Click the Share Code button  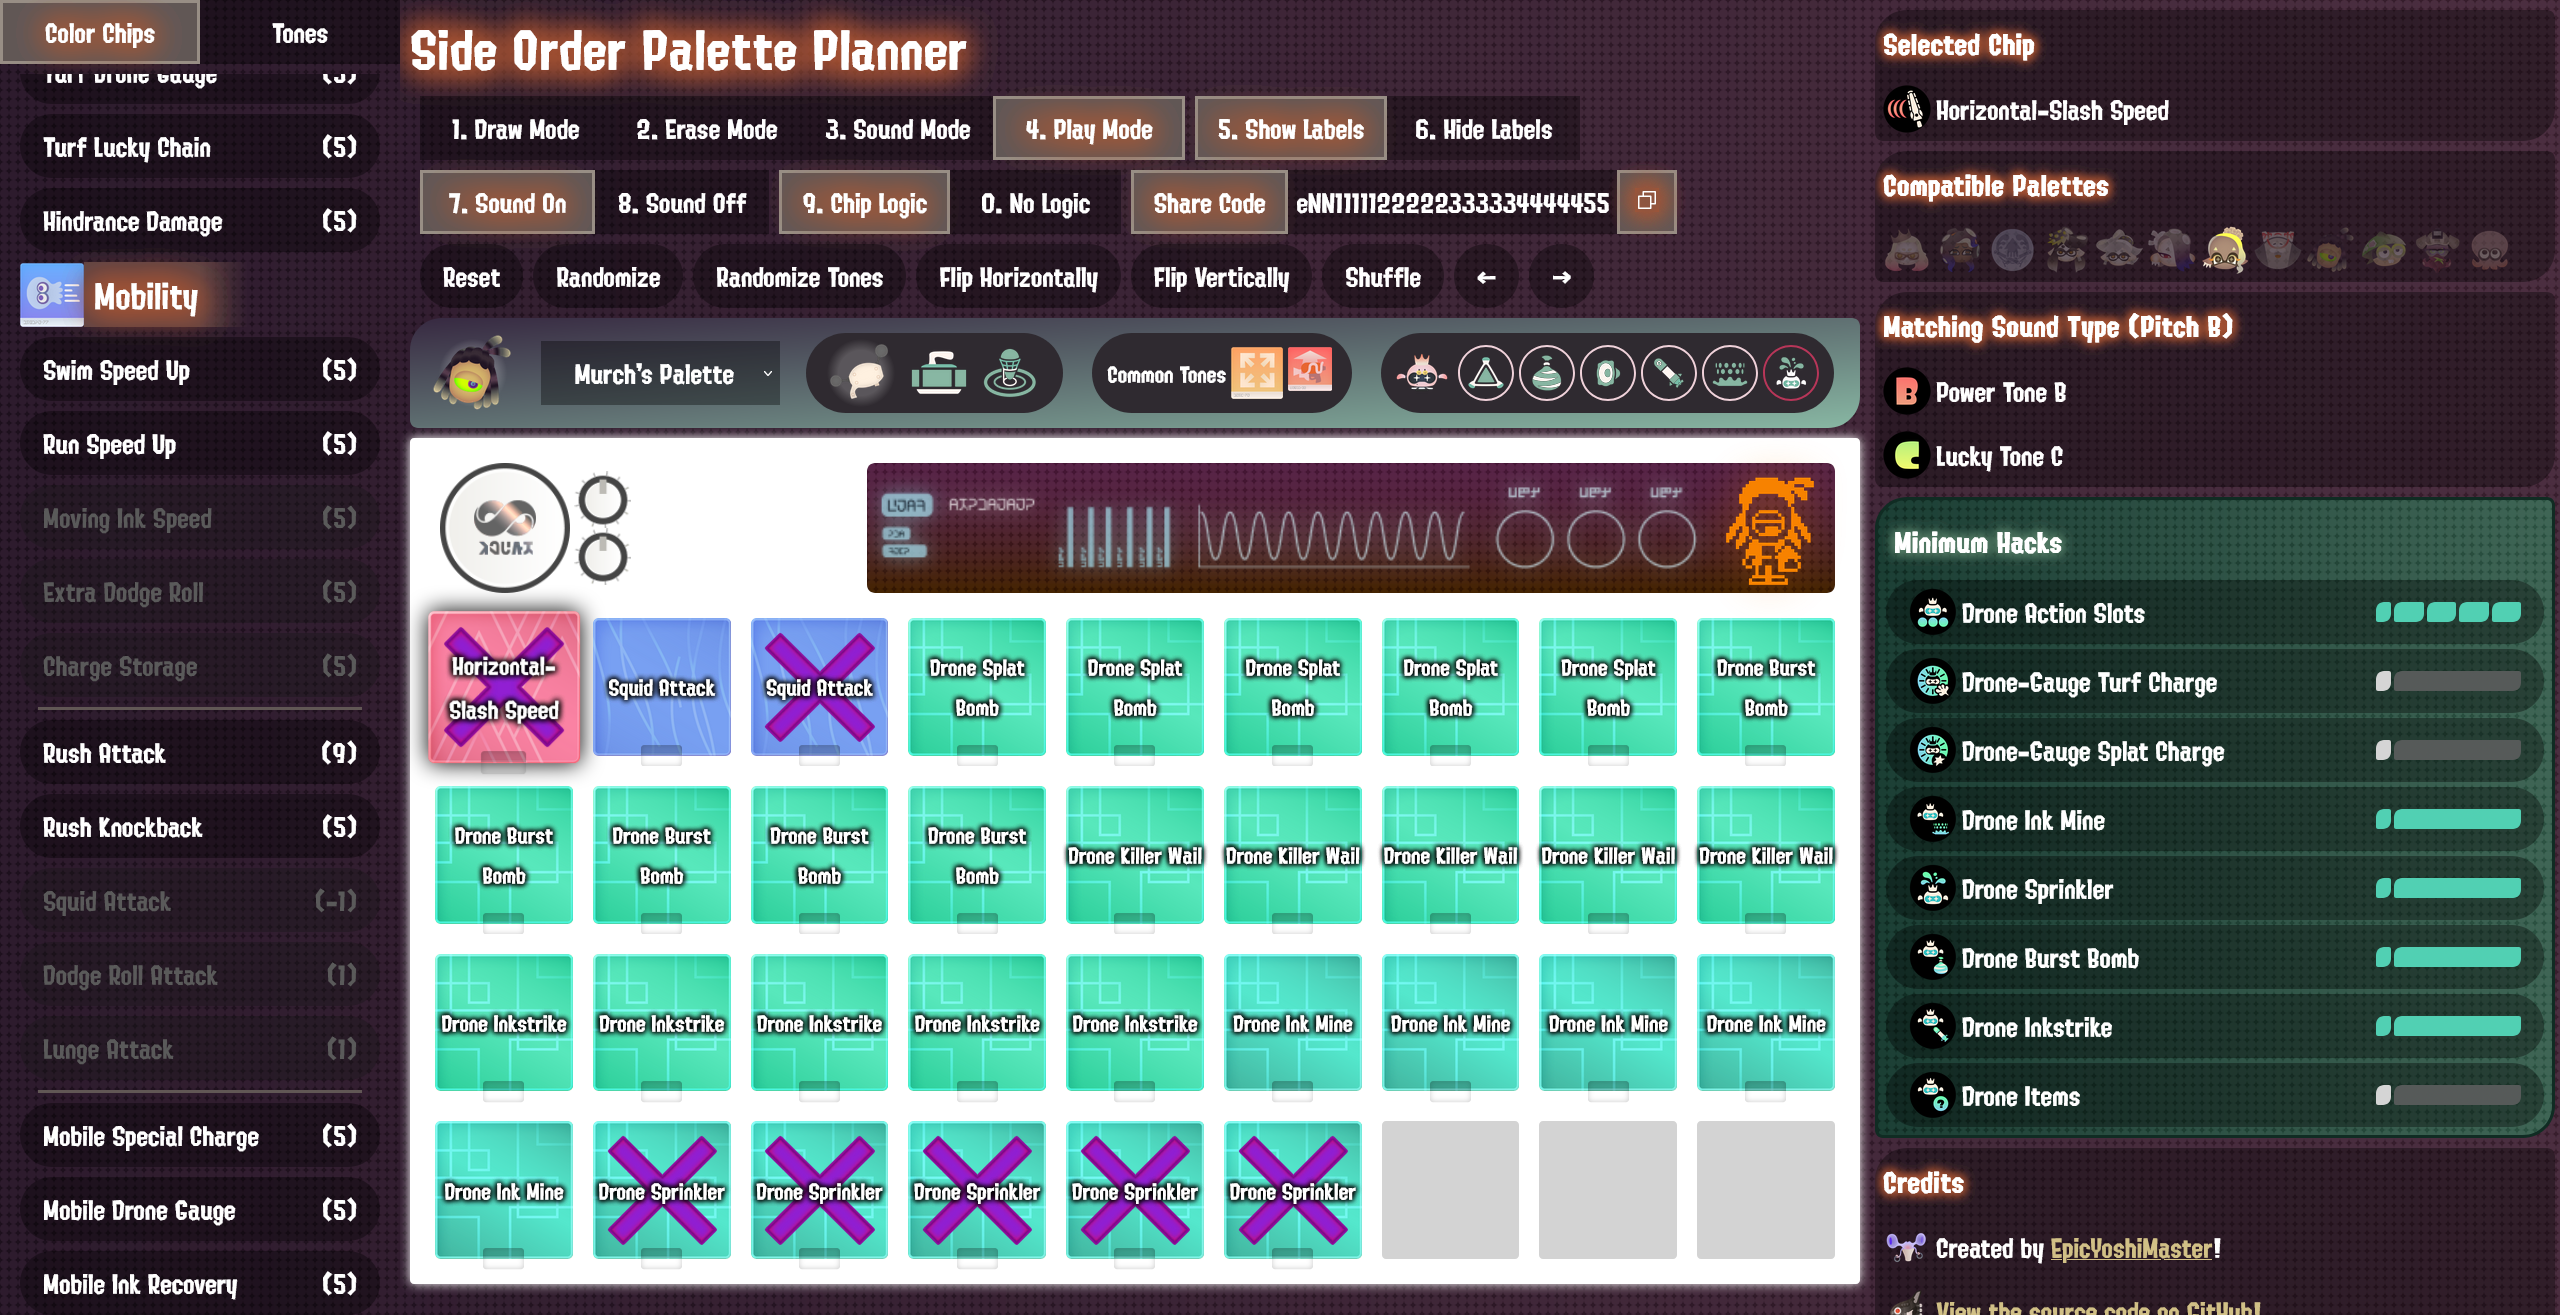point(1209,203)
